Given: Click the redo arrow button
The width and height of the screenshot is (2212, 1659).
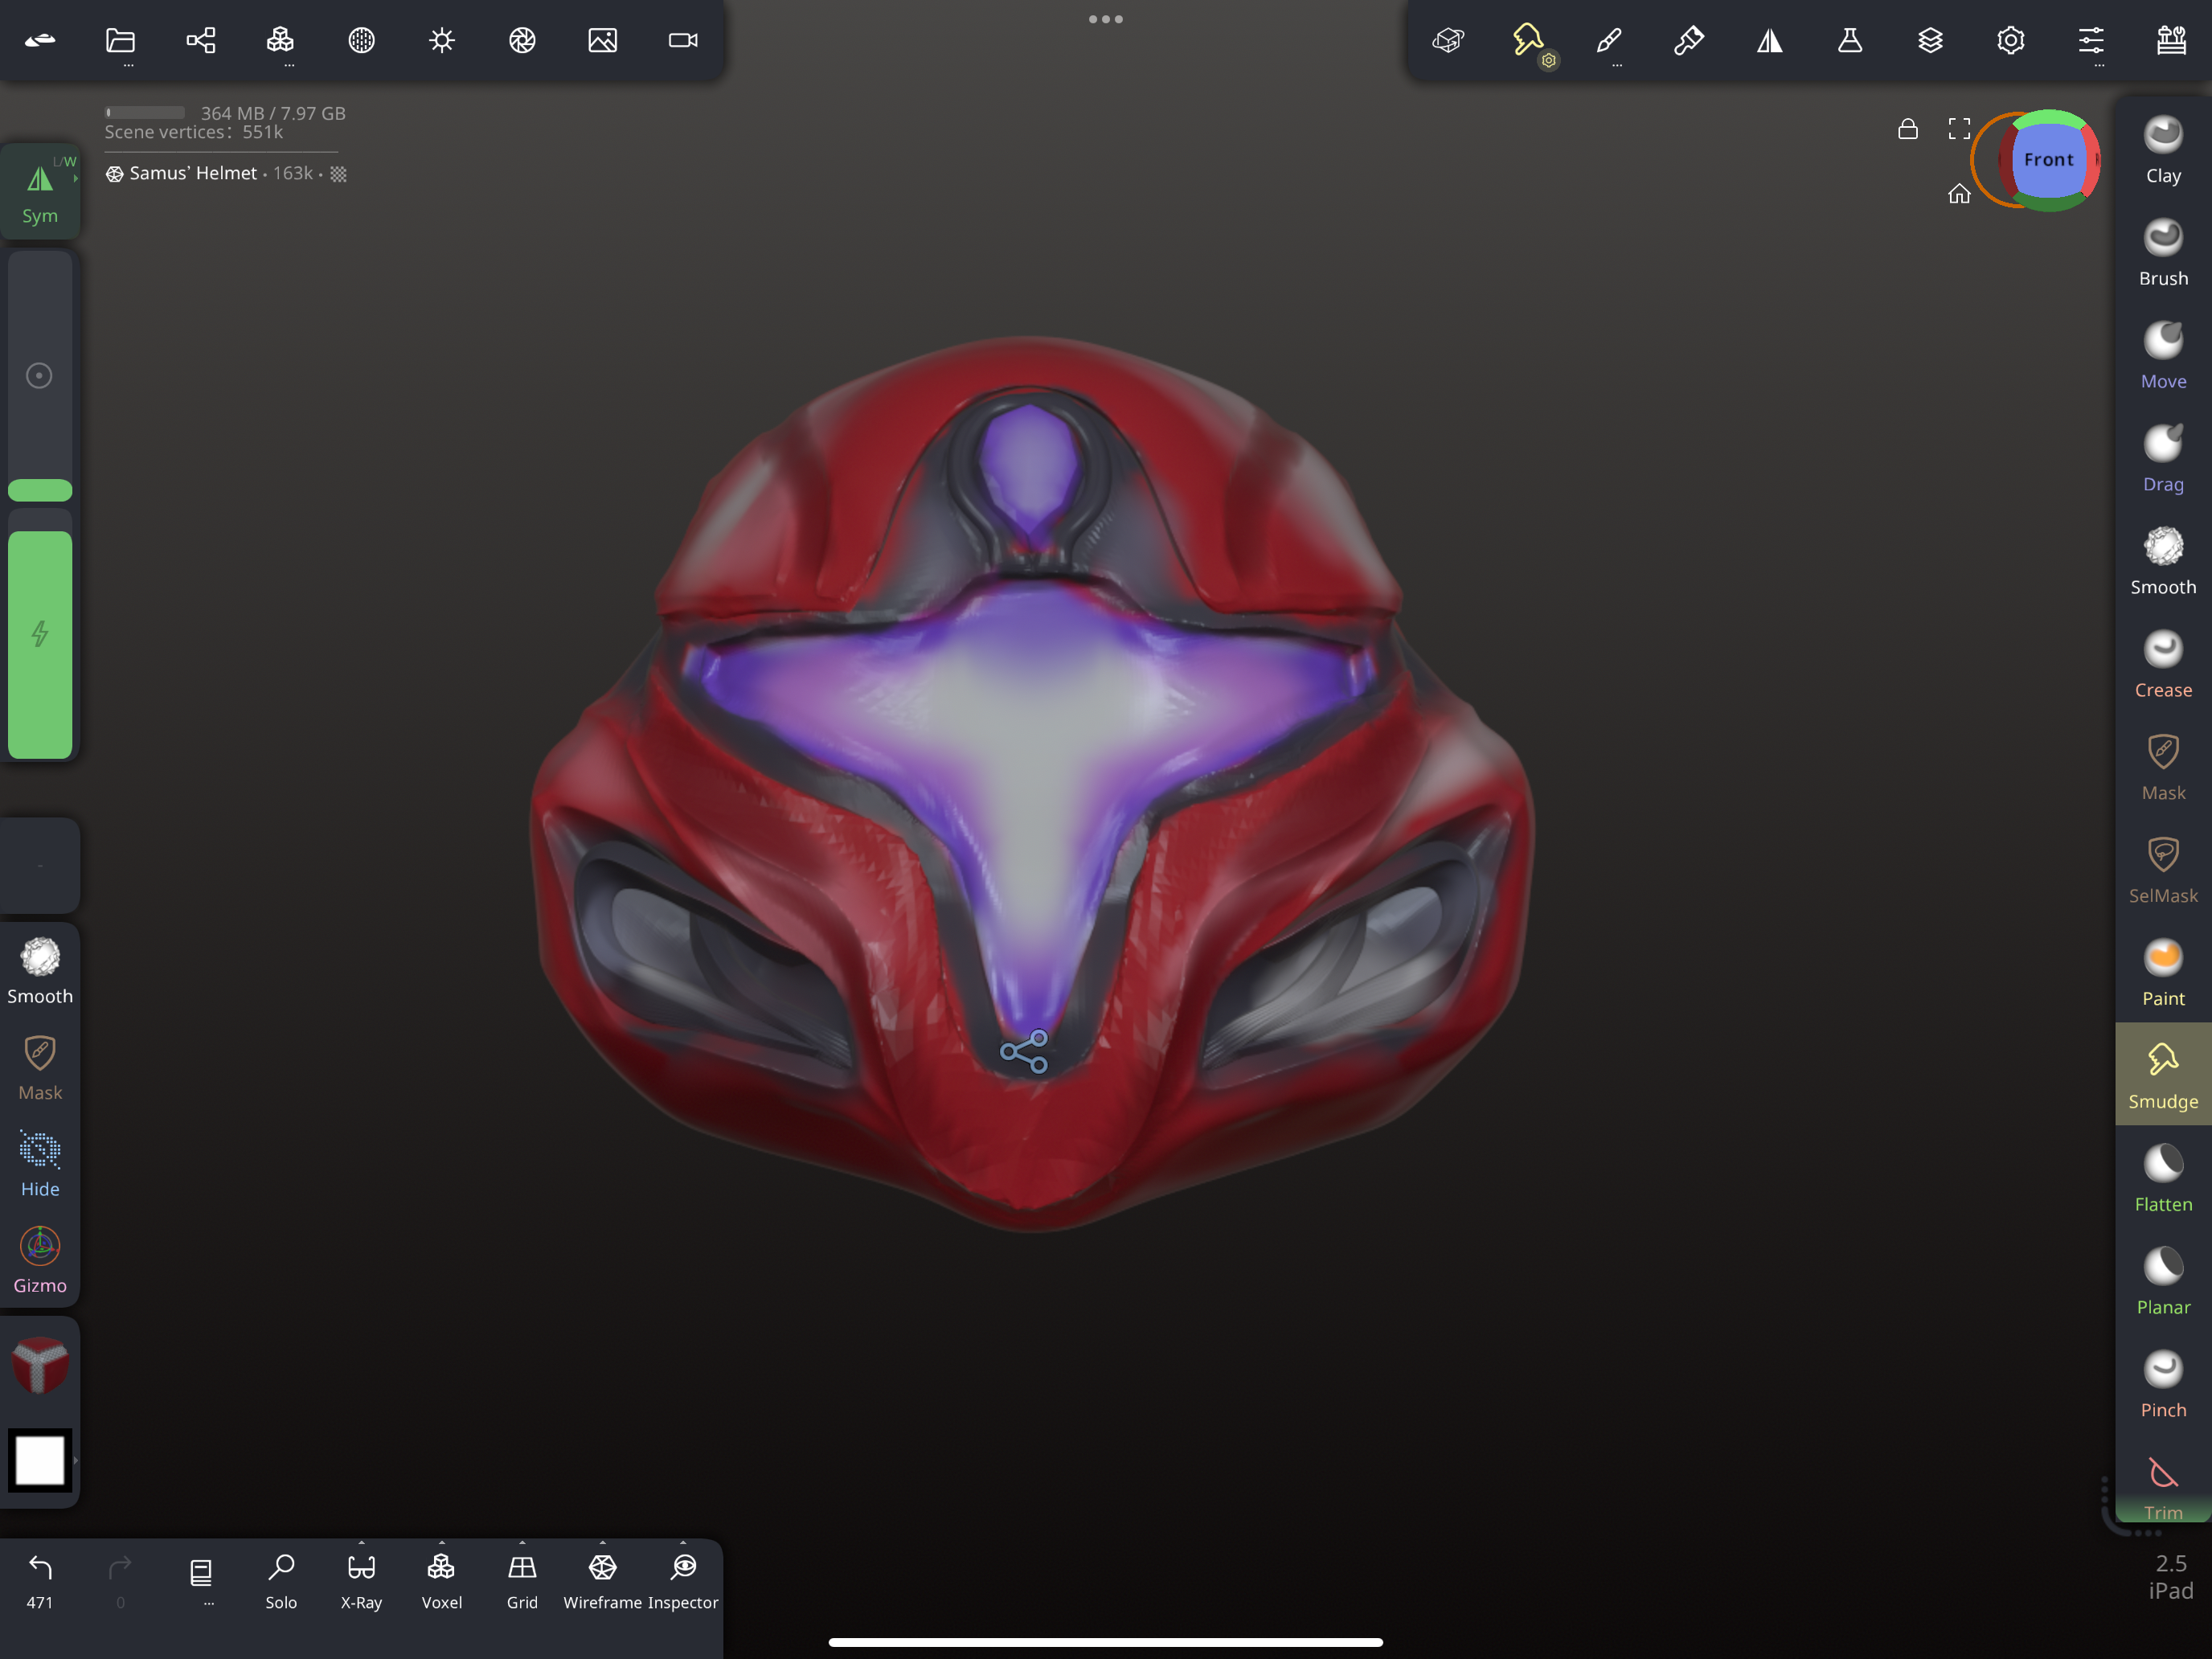Looking at the screenshot, I should coord(120,1582).
